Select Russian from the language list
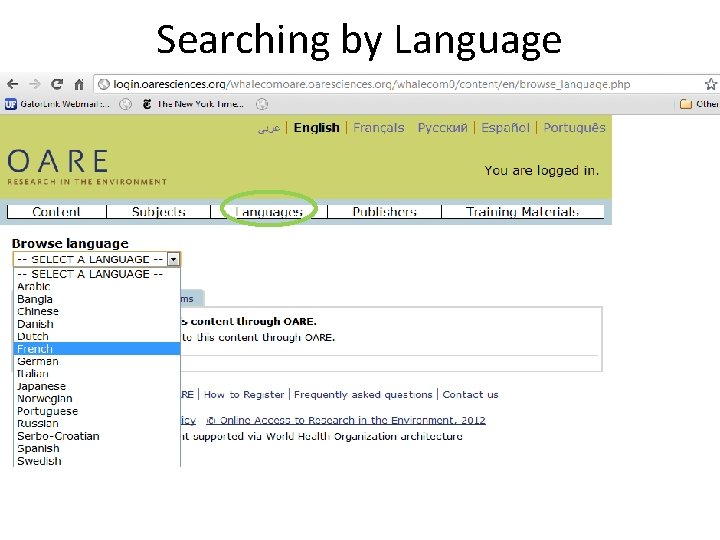This screenshot has height=540, width=720. coord(97,423)
